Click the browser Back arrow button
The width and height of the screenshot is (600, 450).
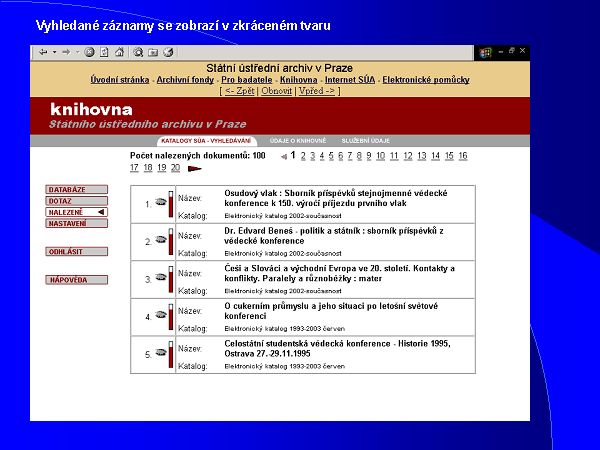[x=42, y=52]
